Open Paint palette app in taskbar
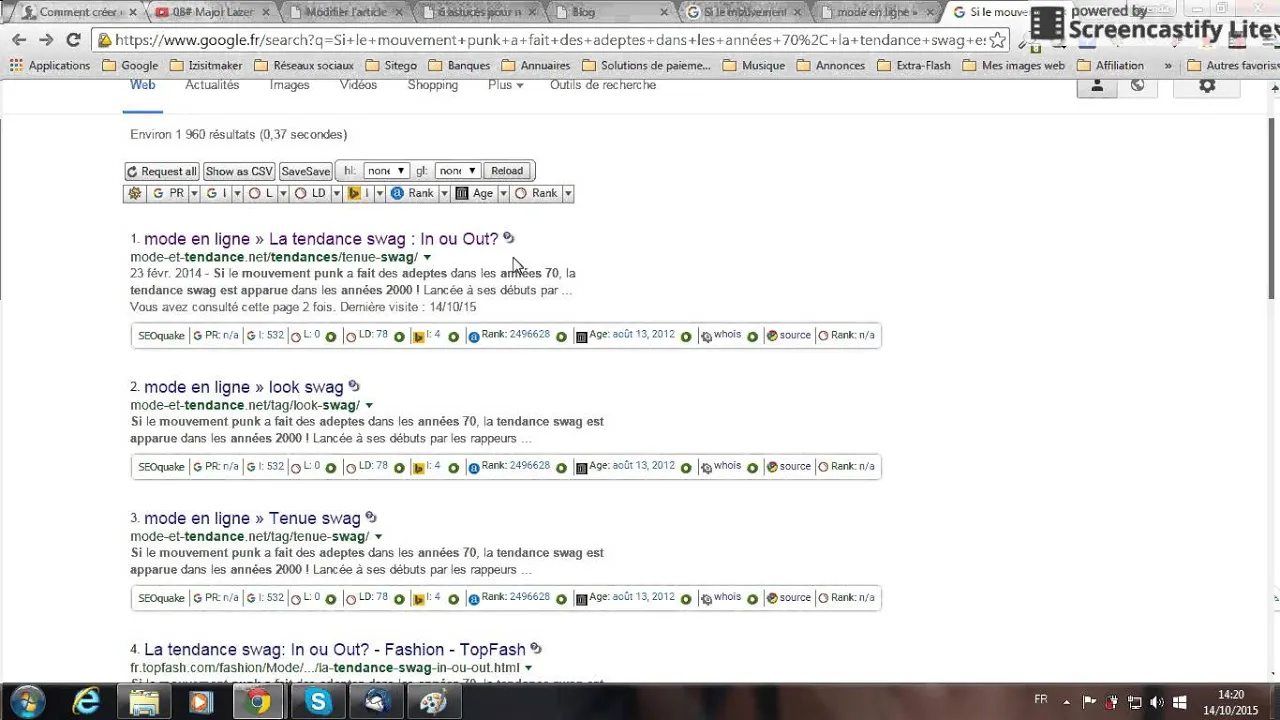 point(433,702)
